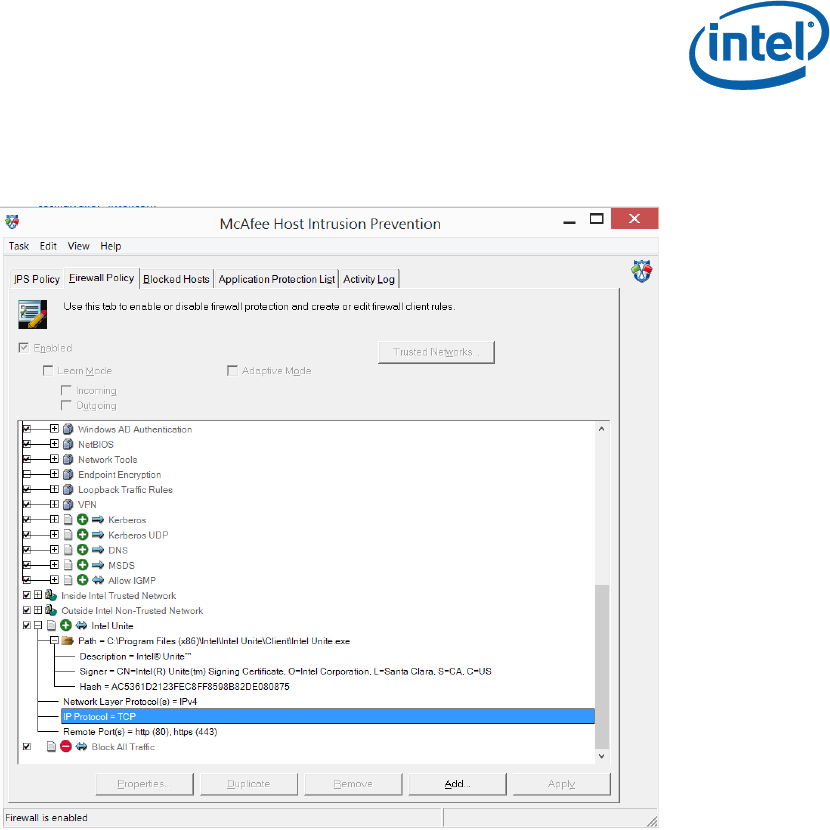Click the bidirectional arrow icon beside Block All Traffic
Image resolution: width=830 pixels, height=830 pixels.
[x=81, y=746]
